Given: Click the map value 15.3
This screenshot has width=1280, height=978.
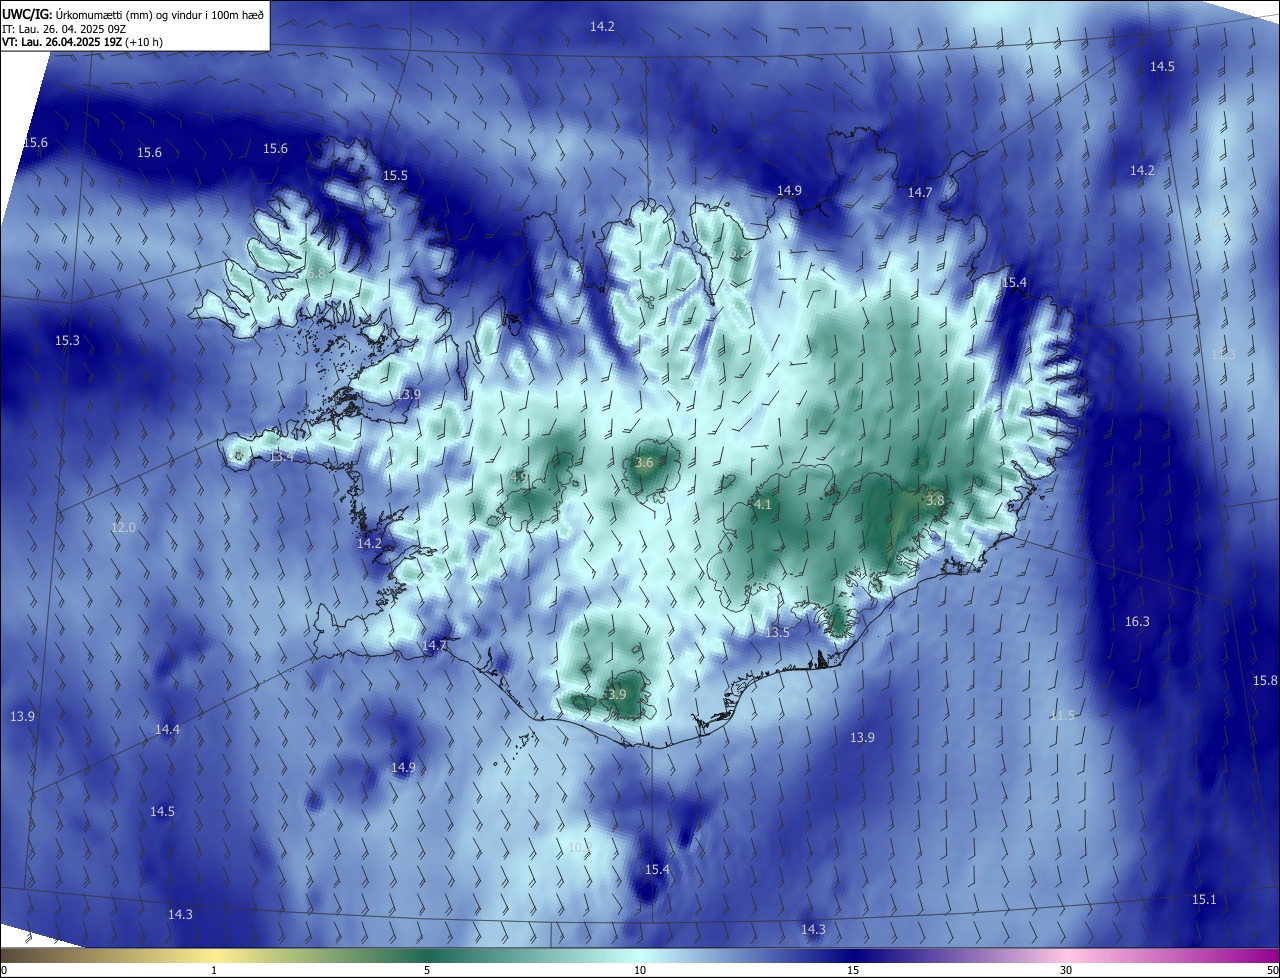Looking at the screenshot, I should coord(67,341).
